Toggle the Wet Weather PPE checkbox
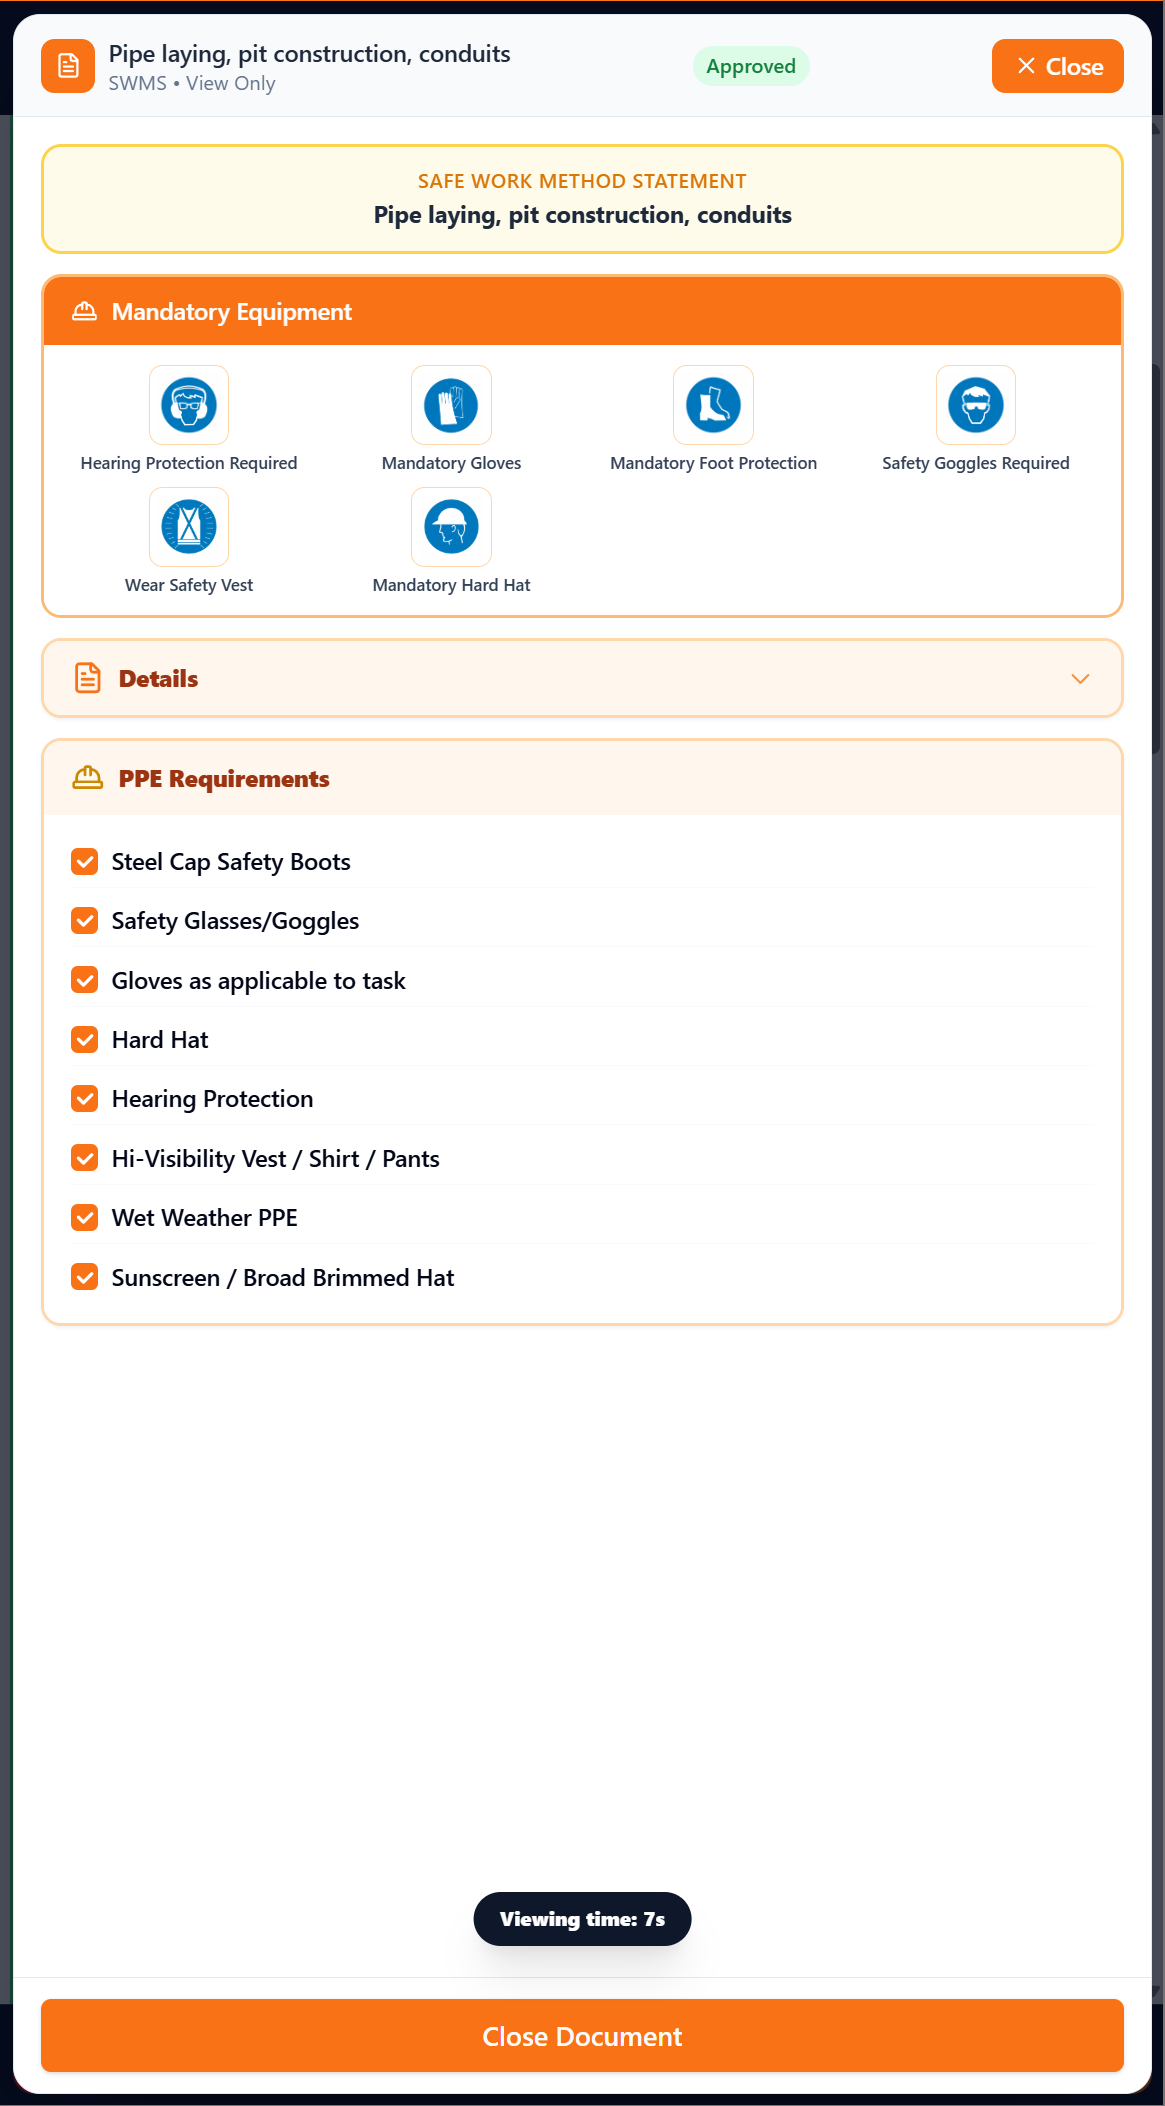 (85, 1218)
